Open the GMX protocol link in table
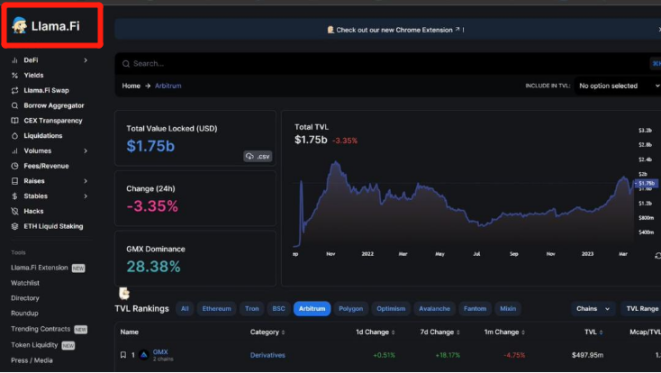The height and width of the screenshot is (373, 661). [x=160, y=352]
